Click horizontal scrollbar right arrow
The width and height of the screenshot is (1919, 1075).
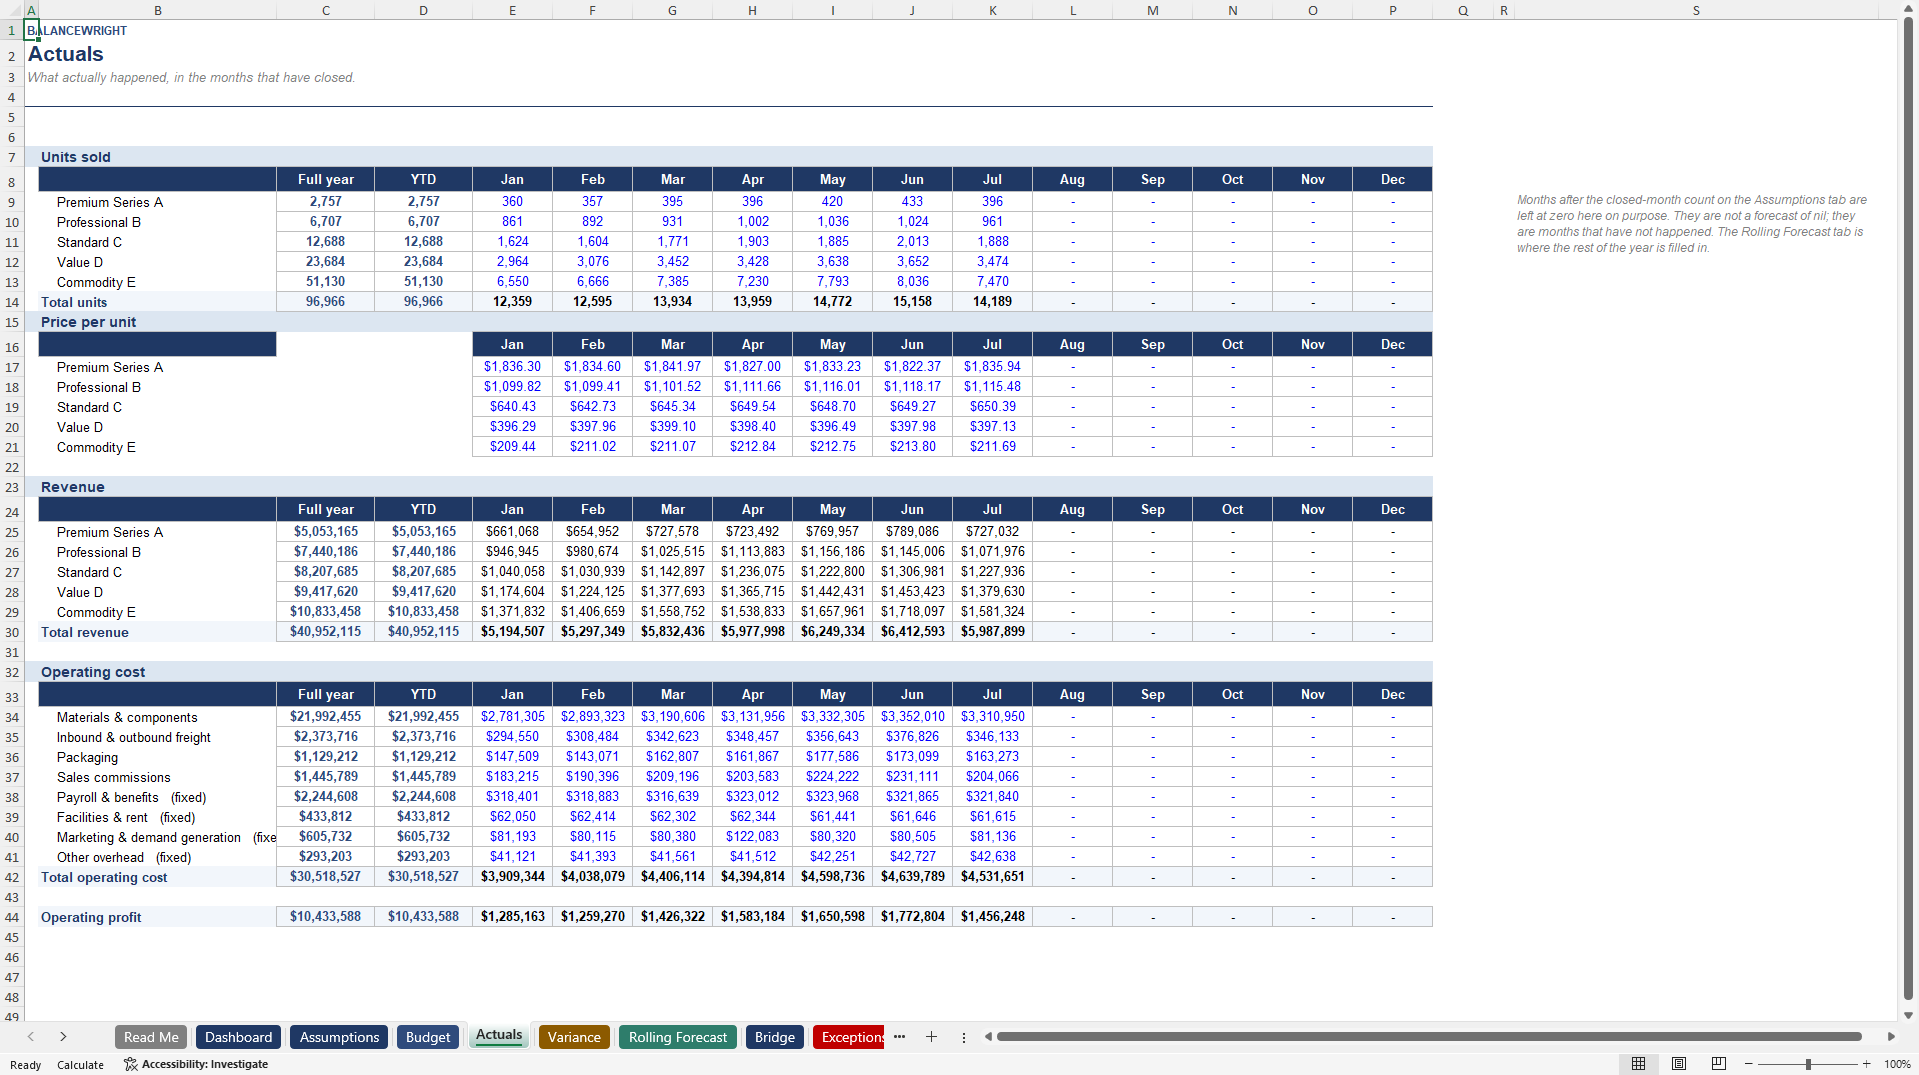tap(1891, 1037)
